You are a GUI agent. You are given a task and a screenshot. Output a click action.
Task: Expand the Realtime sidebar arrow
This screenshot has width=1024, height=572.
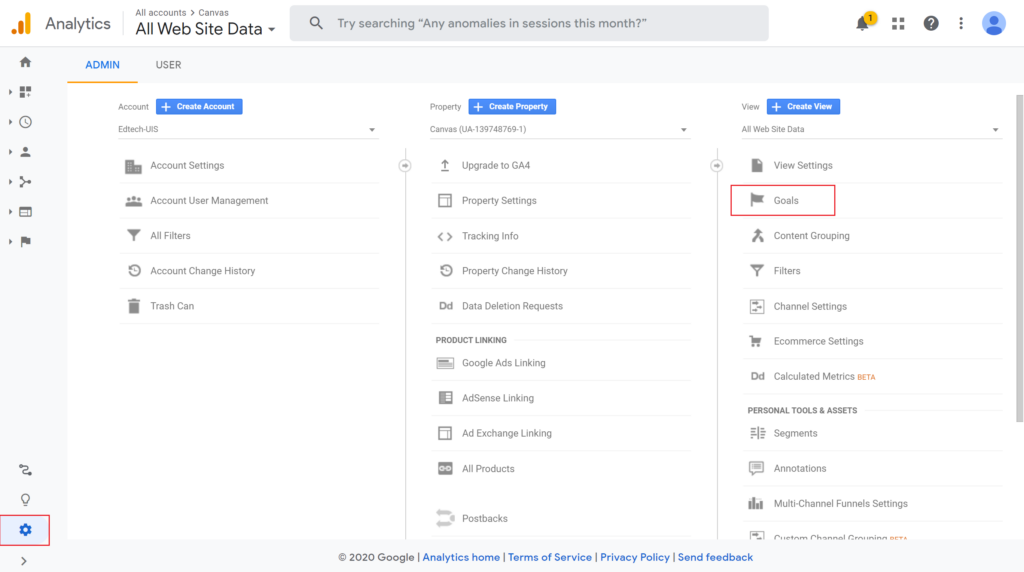point(10,122)
